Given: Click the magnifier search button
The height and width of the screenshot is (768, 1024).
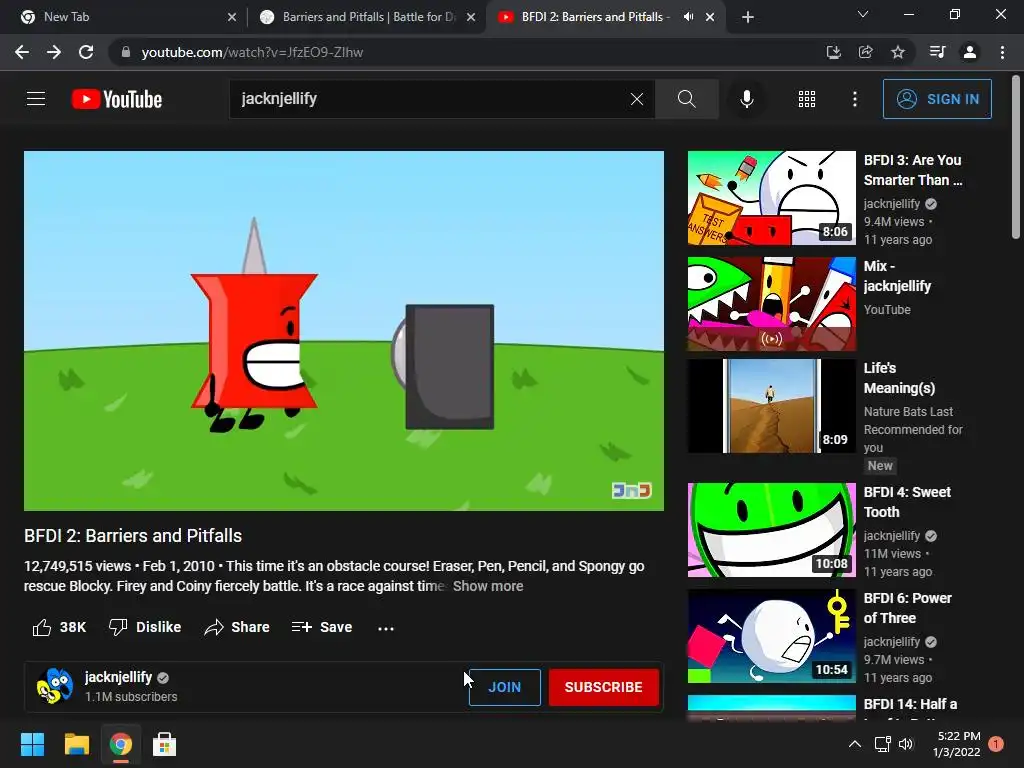Looking at the screenshot, I should [x=686, y=99].
